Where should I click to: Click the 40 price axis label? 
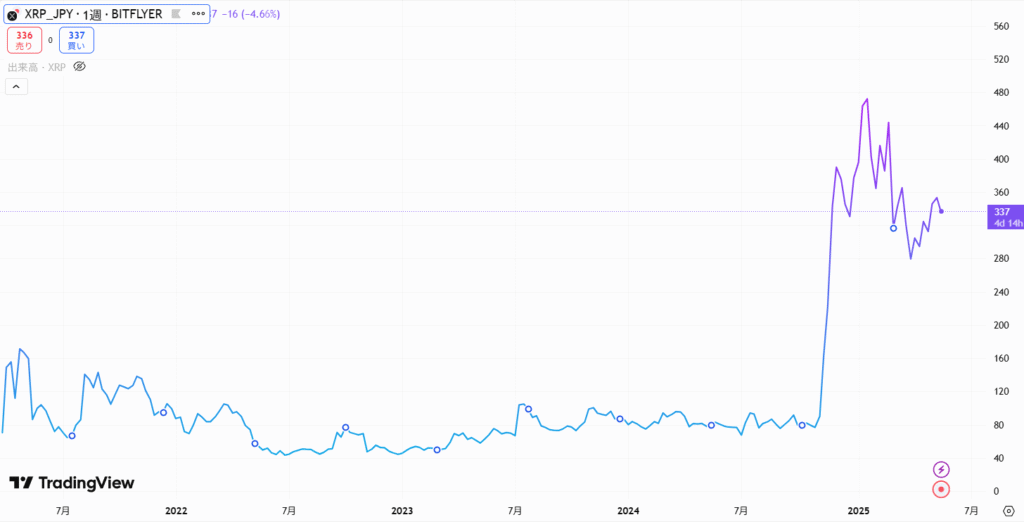click(x=998, y=459)
